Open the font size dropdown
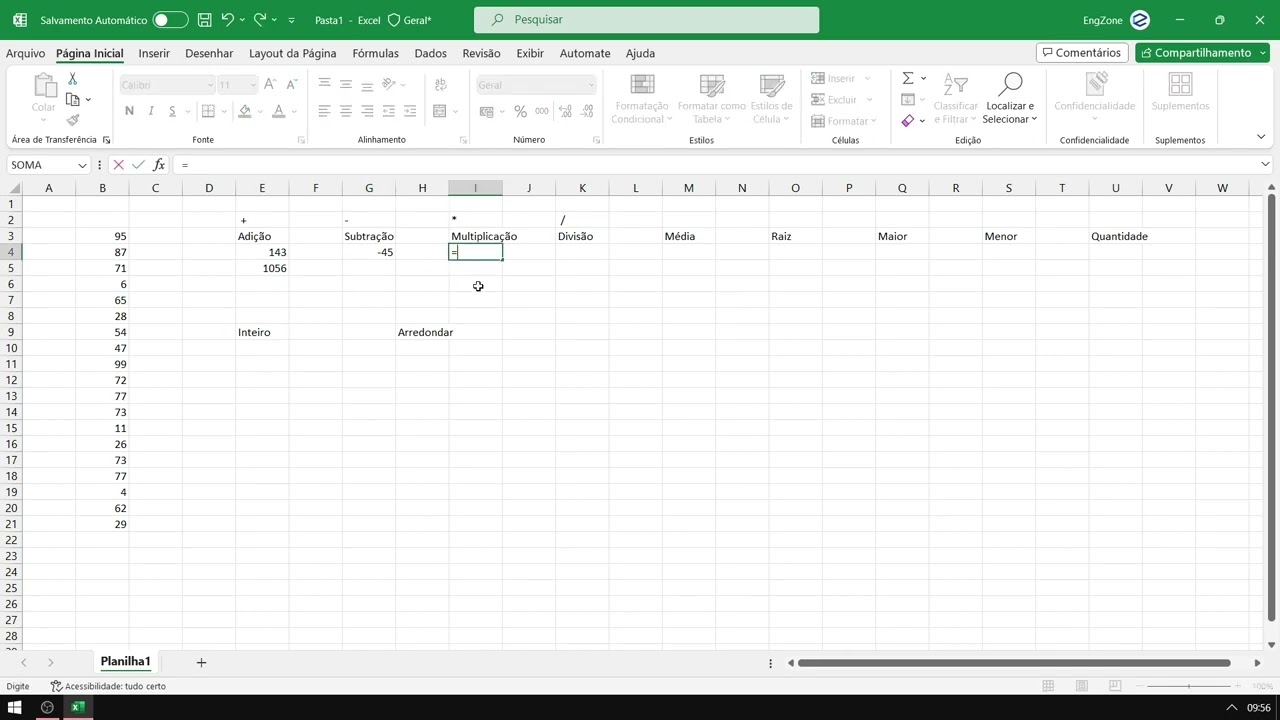 point(251,85)
